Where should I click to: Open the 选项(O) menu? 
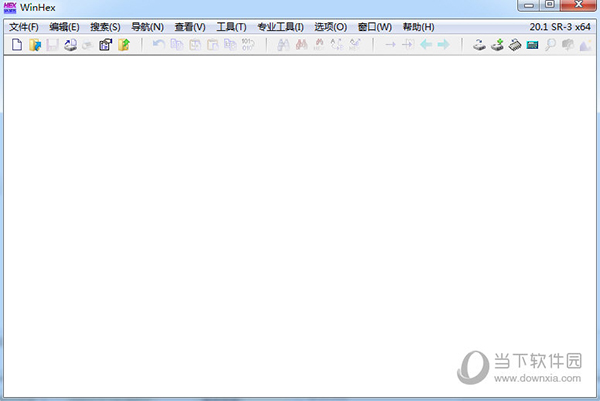tap(331, 27)
